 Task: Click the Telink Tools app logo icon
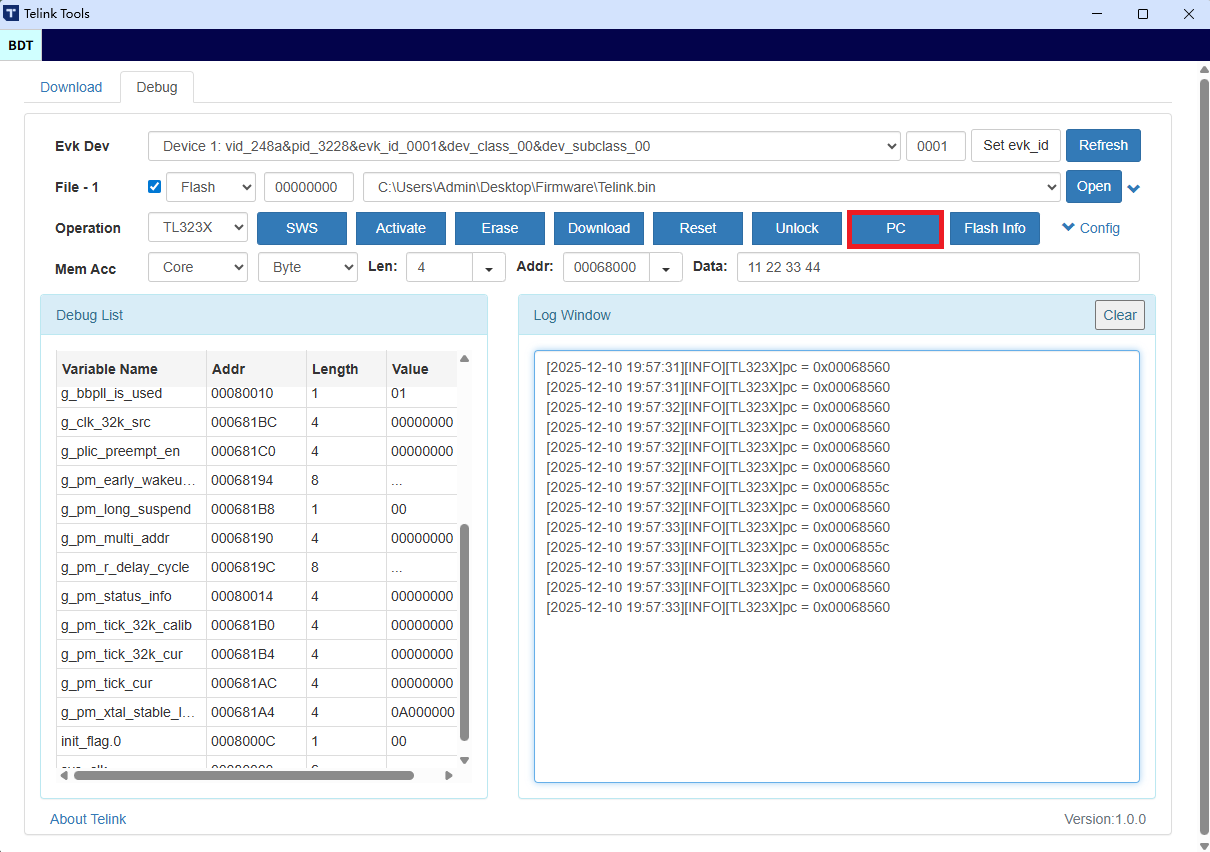(11, 14)
